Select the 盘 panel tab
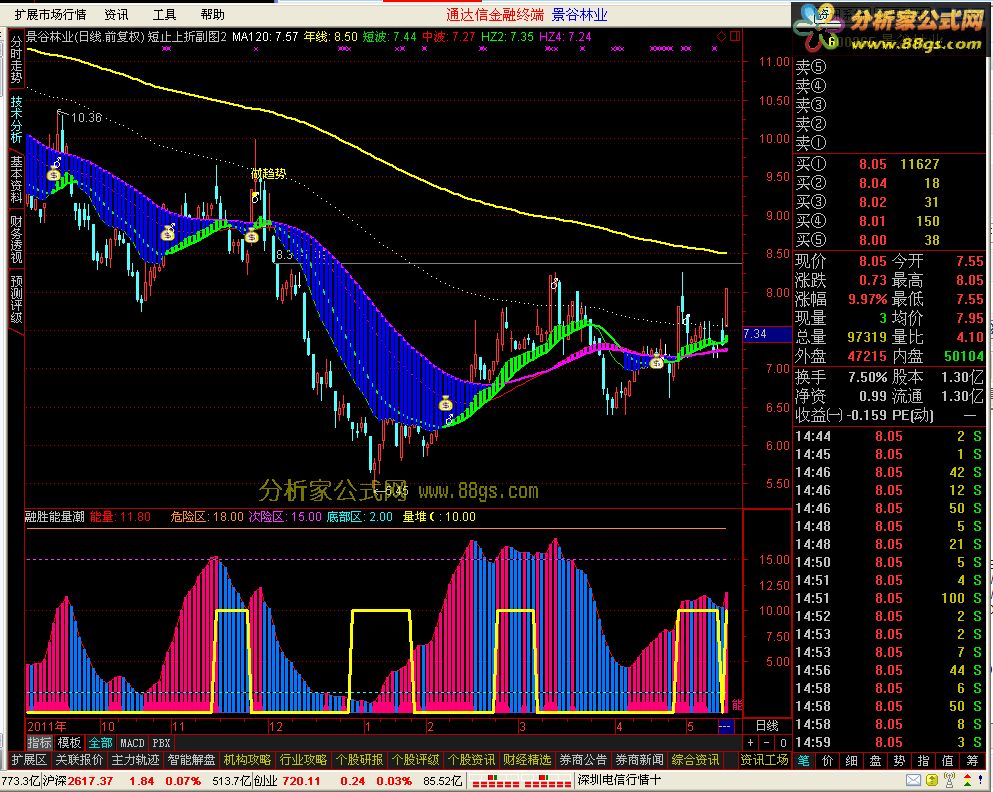The width and height of the screenshot is (993, 792). (876, 760)
